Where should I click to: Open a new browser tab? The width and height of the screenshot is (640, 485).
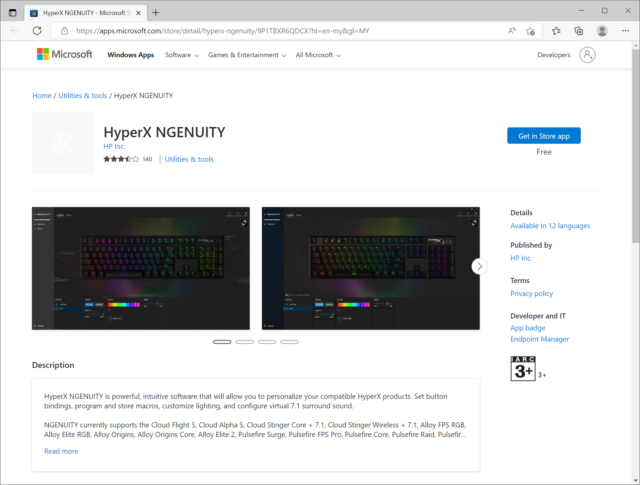pyautogui.click(x=156, y=13)
